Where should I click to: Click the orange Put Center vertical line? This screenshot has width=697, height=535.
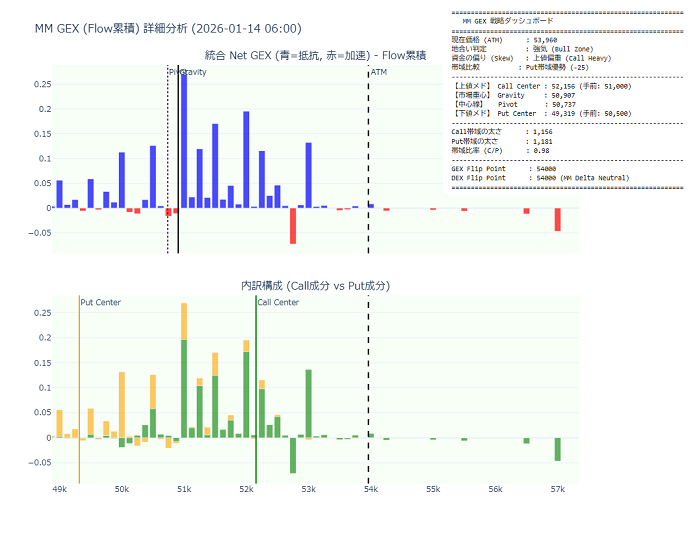[79, 389]
